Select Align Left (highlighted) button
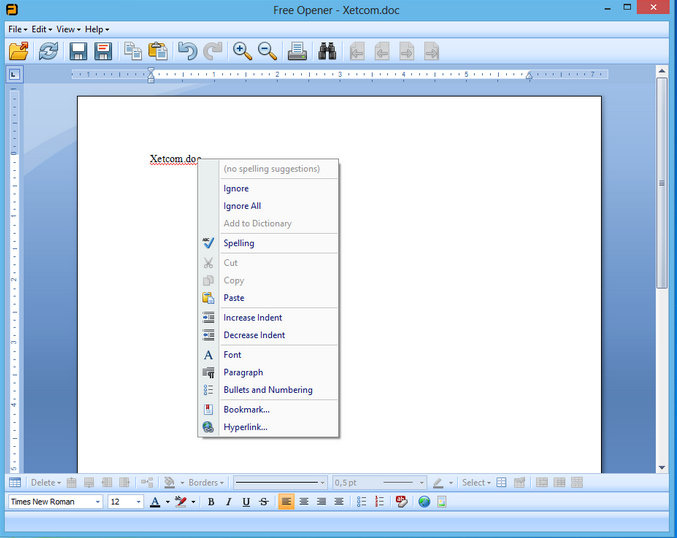 pos(286,502)
